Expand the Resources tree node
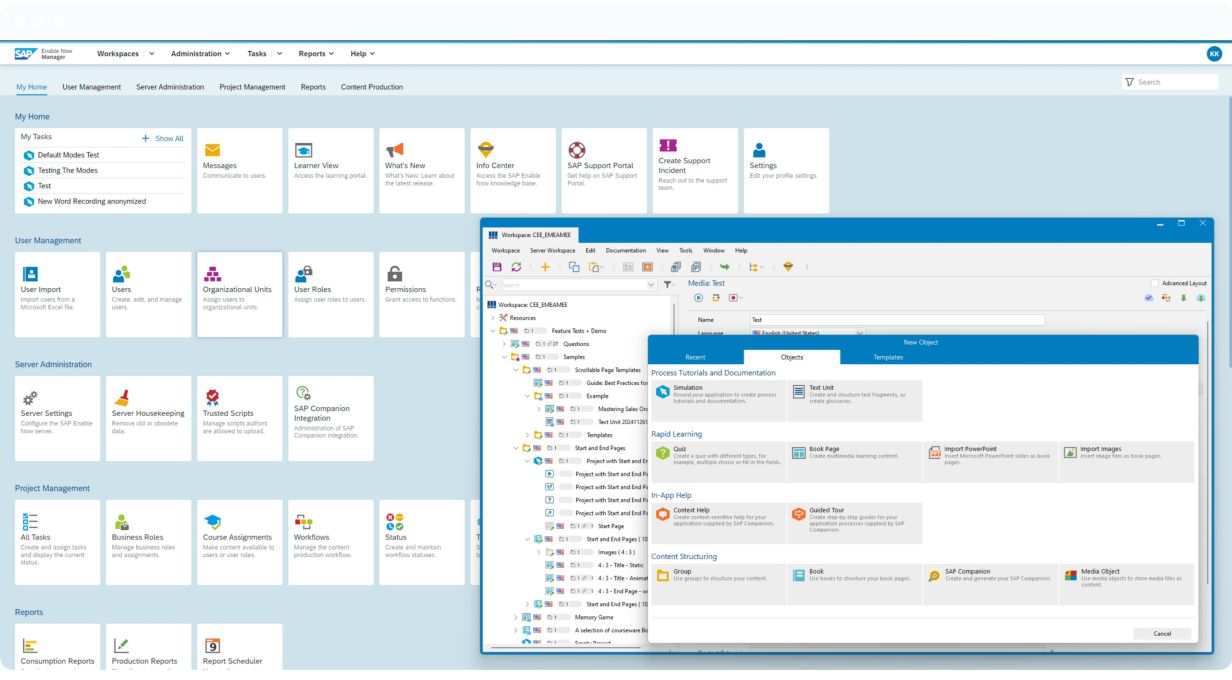This screenshot has width=1232, height=680. [x=492, y=317]
